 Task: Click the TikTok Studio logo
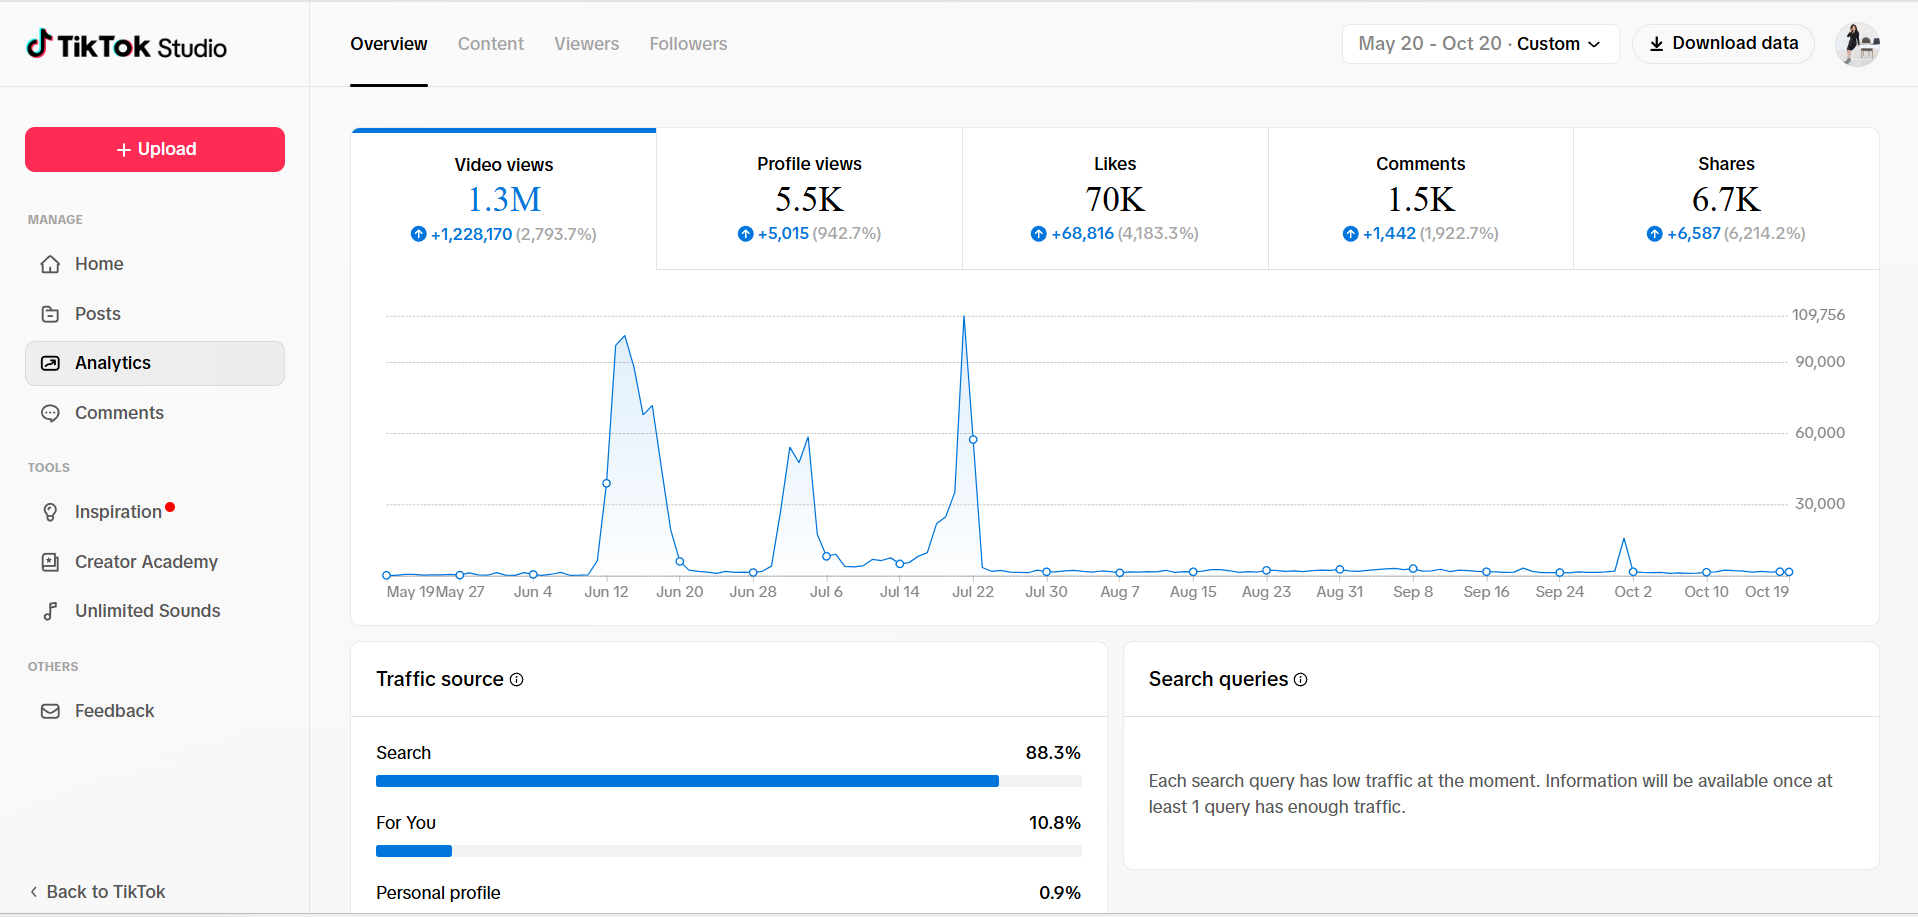[126, 46]
